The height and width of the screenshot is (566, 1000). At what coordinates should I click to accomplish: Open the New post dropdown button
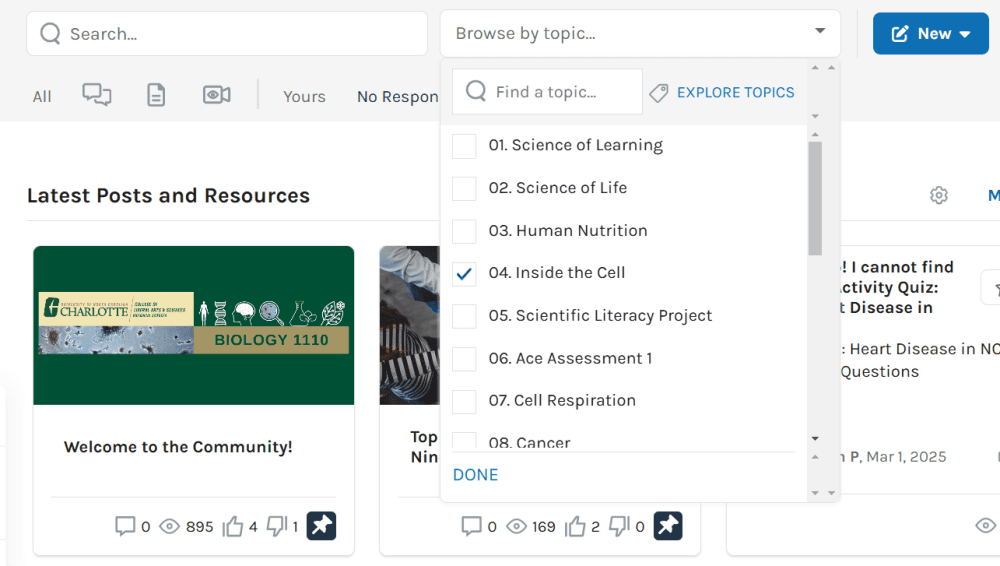click(930, 34)
